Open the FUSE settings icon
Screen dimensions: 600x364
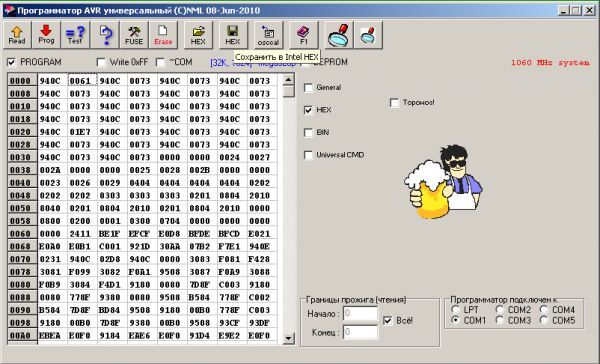click(134, 35)
